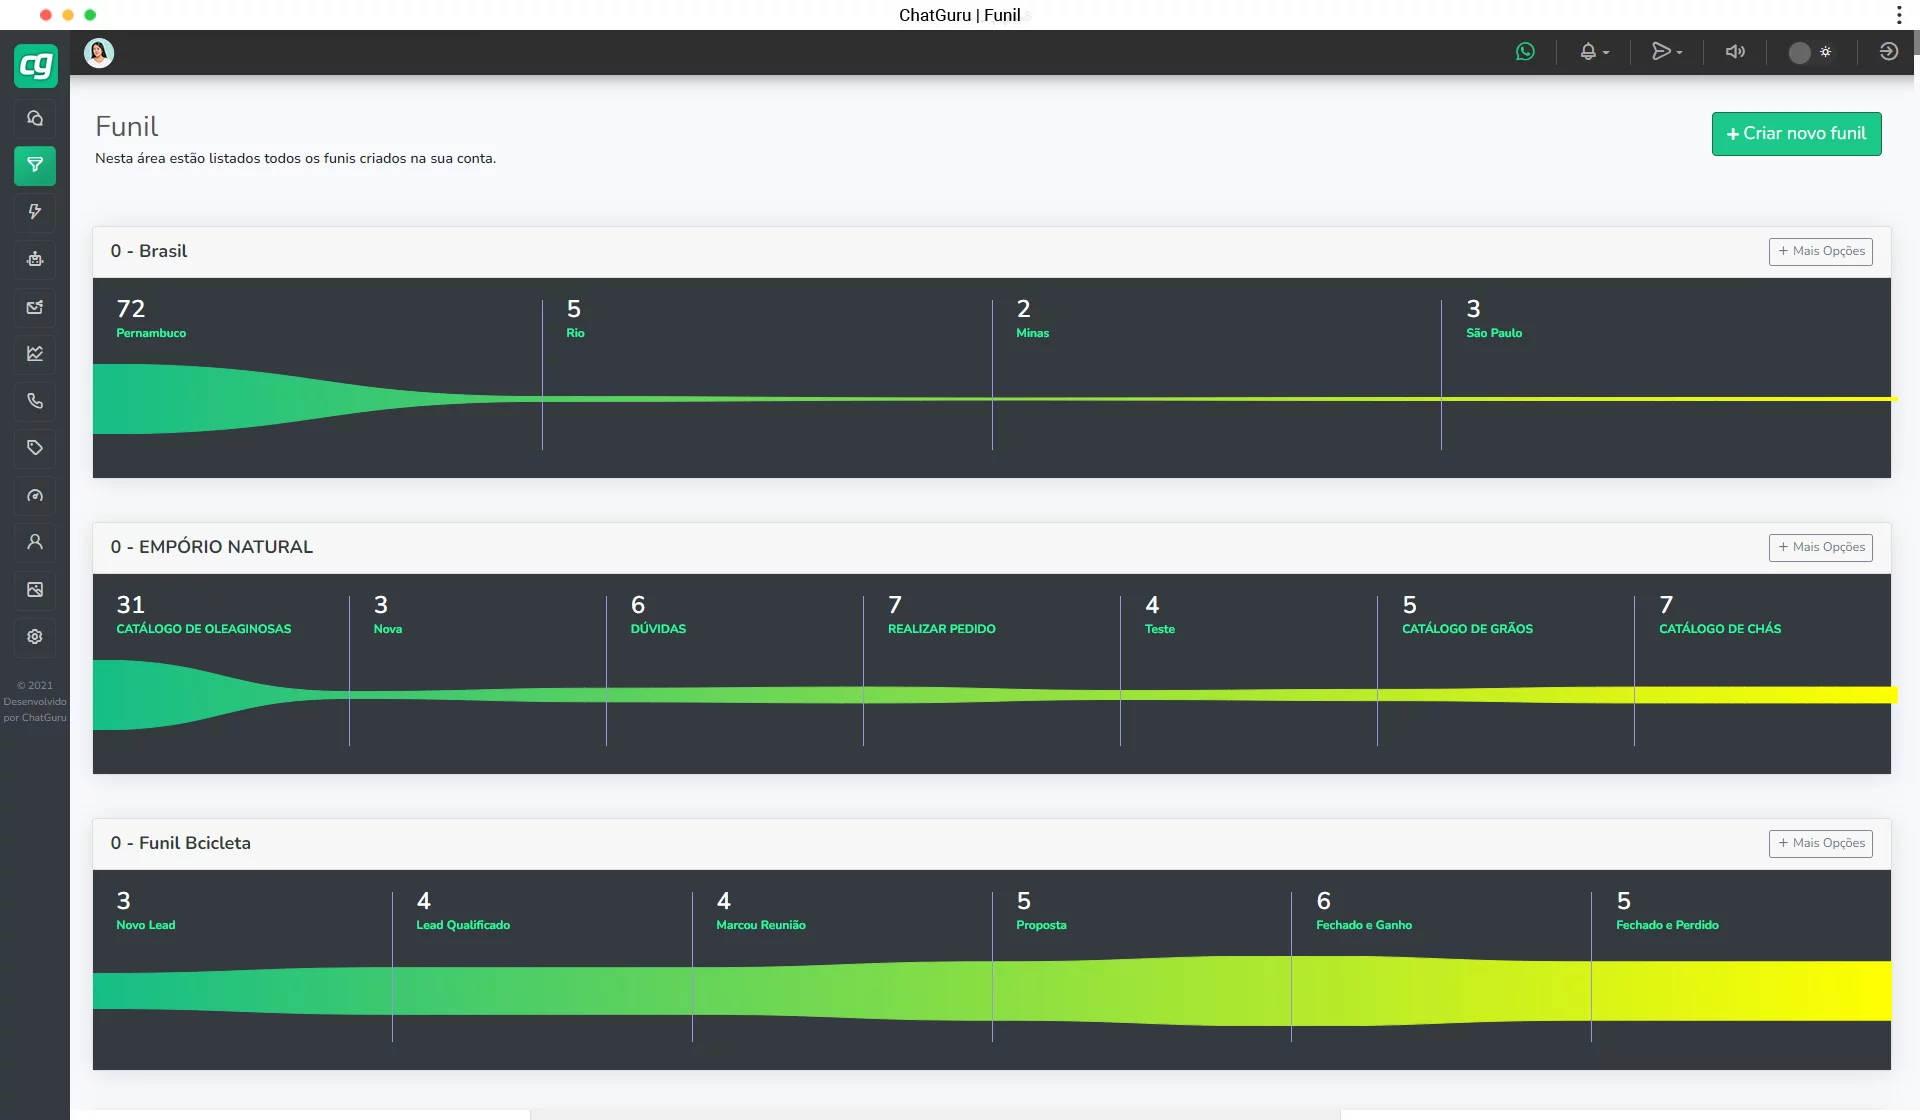Open Mais Opções for the Brasil funnel
The width and height of the screenshot is (1920, 1120).
[1821, 251]
